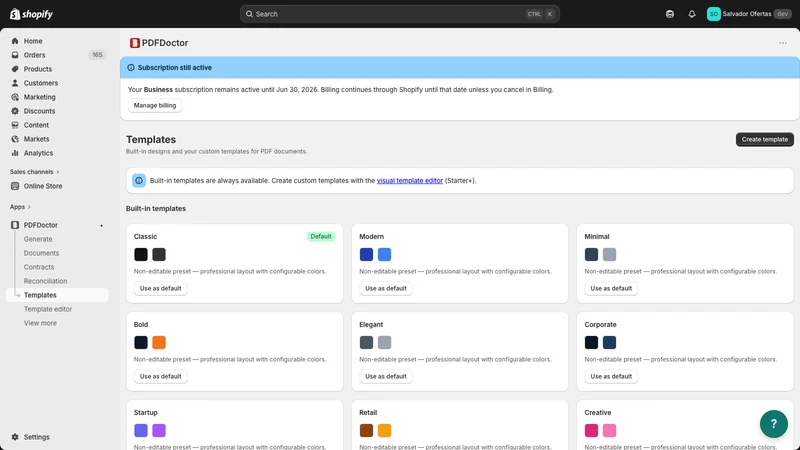Use the Elegant template as default

click(x=386, y=376)
